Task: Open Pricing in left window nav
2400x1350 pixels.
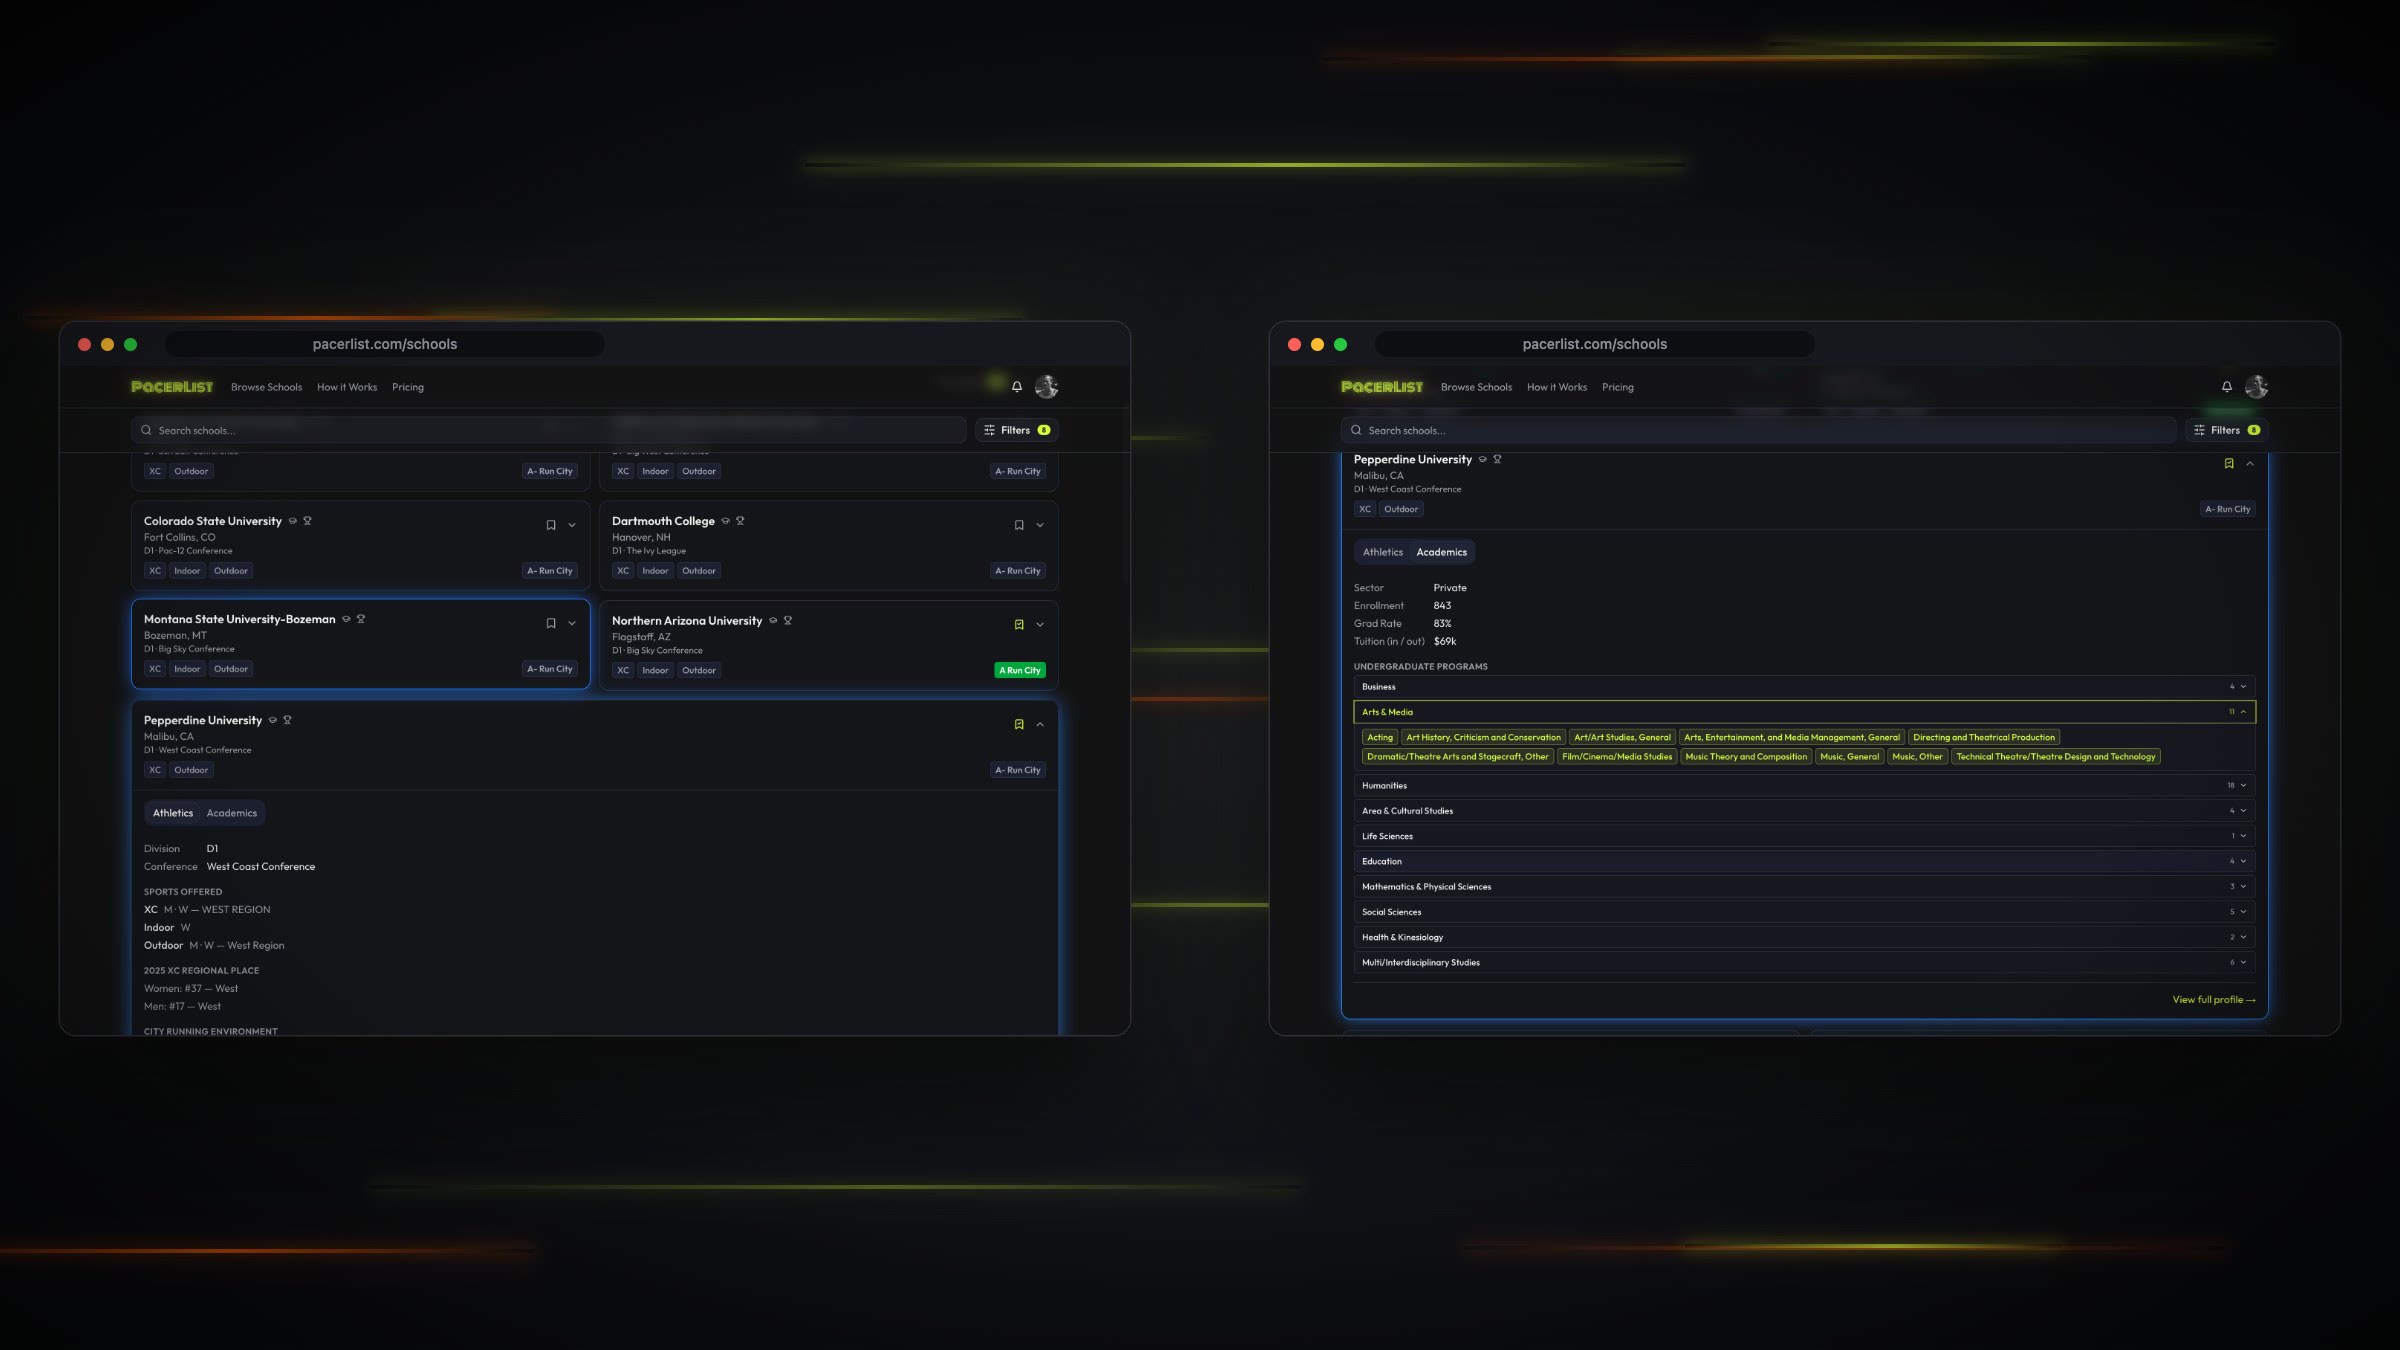Action: click(x=408, y=387)
